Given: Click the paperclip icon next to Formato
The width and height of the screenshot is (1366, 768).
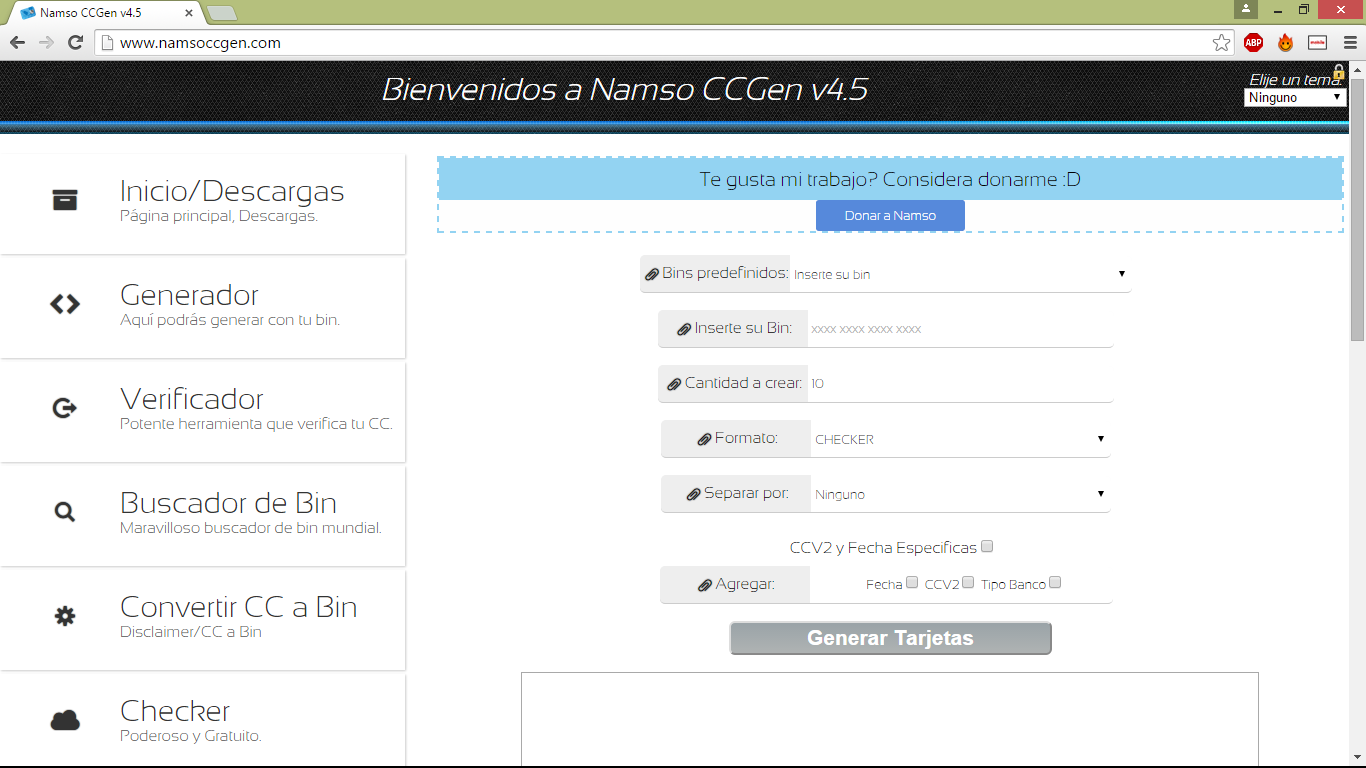Looking at the screenshot, I should point(704,439).
